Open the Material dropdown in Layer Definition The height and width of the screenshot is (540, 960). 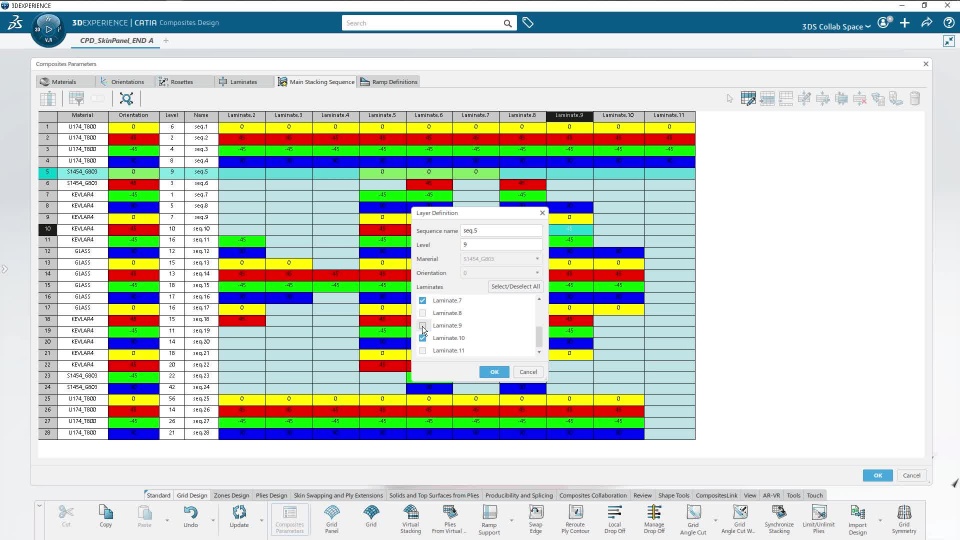click(501, 259)
